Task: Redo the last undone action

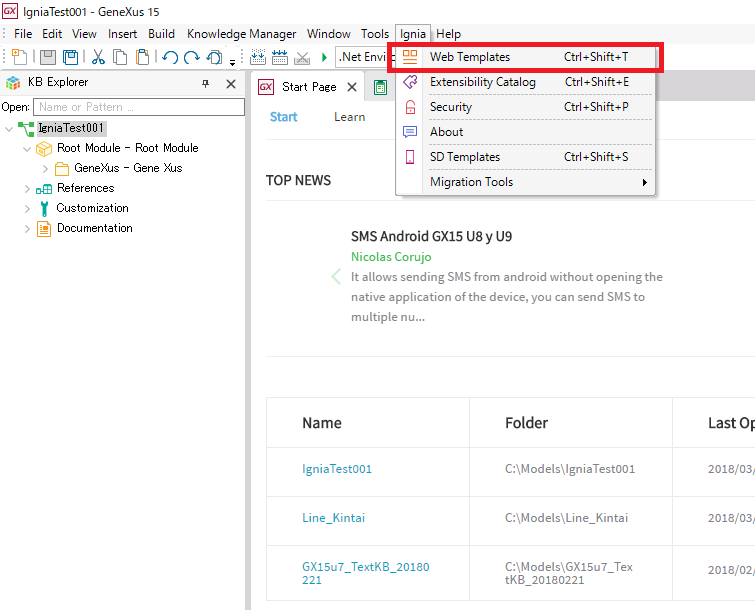Action: (192, 57)
